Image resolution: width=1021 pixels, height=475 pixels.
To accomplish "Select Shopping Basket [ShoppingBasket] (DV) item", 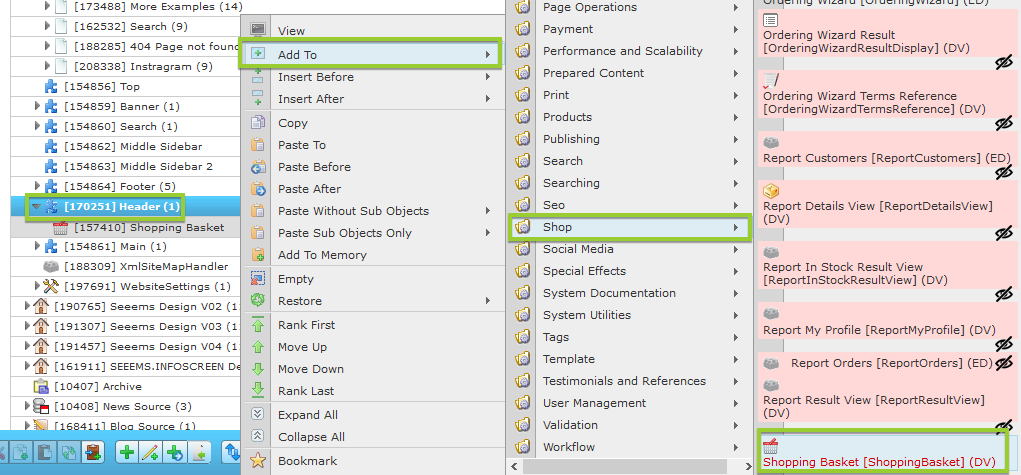I will coord(879,461).
